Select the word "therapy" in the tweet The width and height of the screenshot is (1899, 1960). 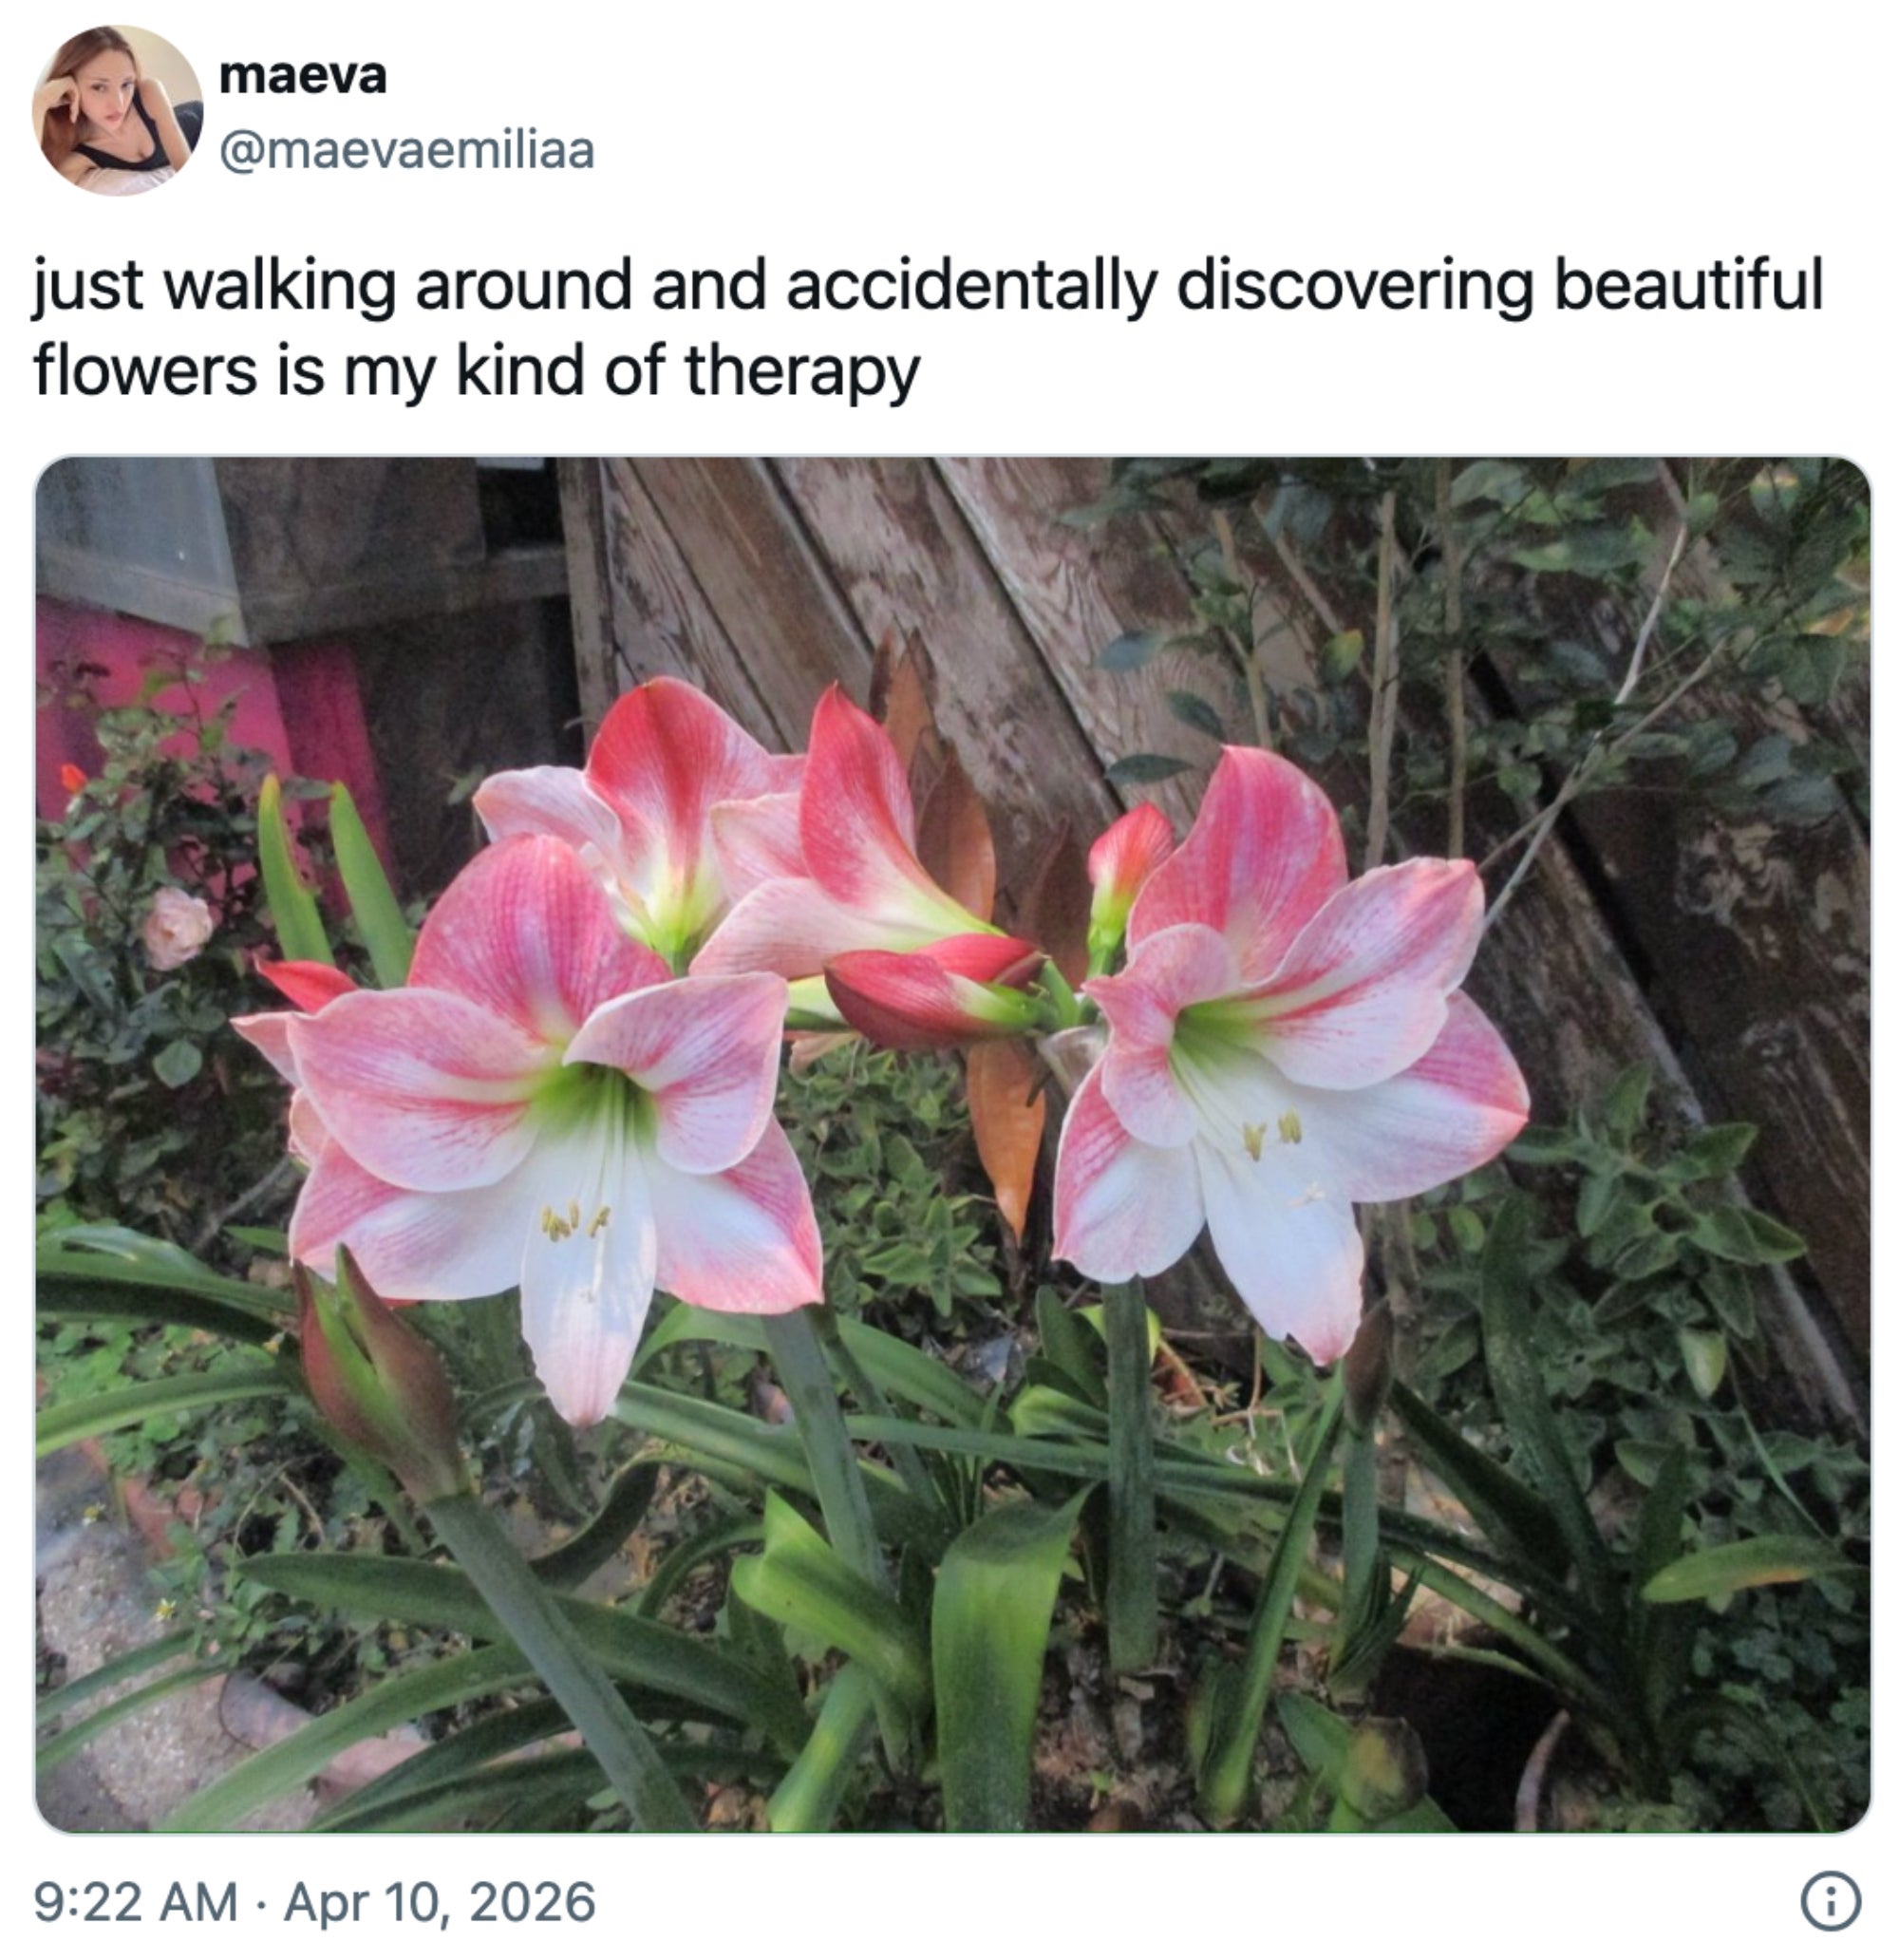click(x=801, y=372)
